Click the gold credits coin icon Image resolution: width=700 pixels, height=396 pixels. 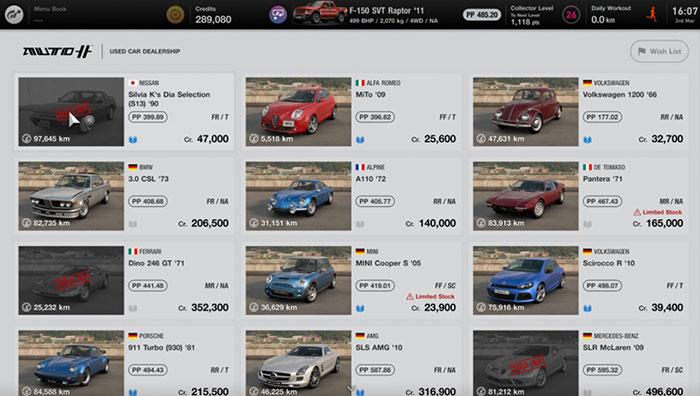pos(175,15)
